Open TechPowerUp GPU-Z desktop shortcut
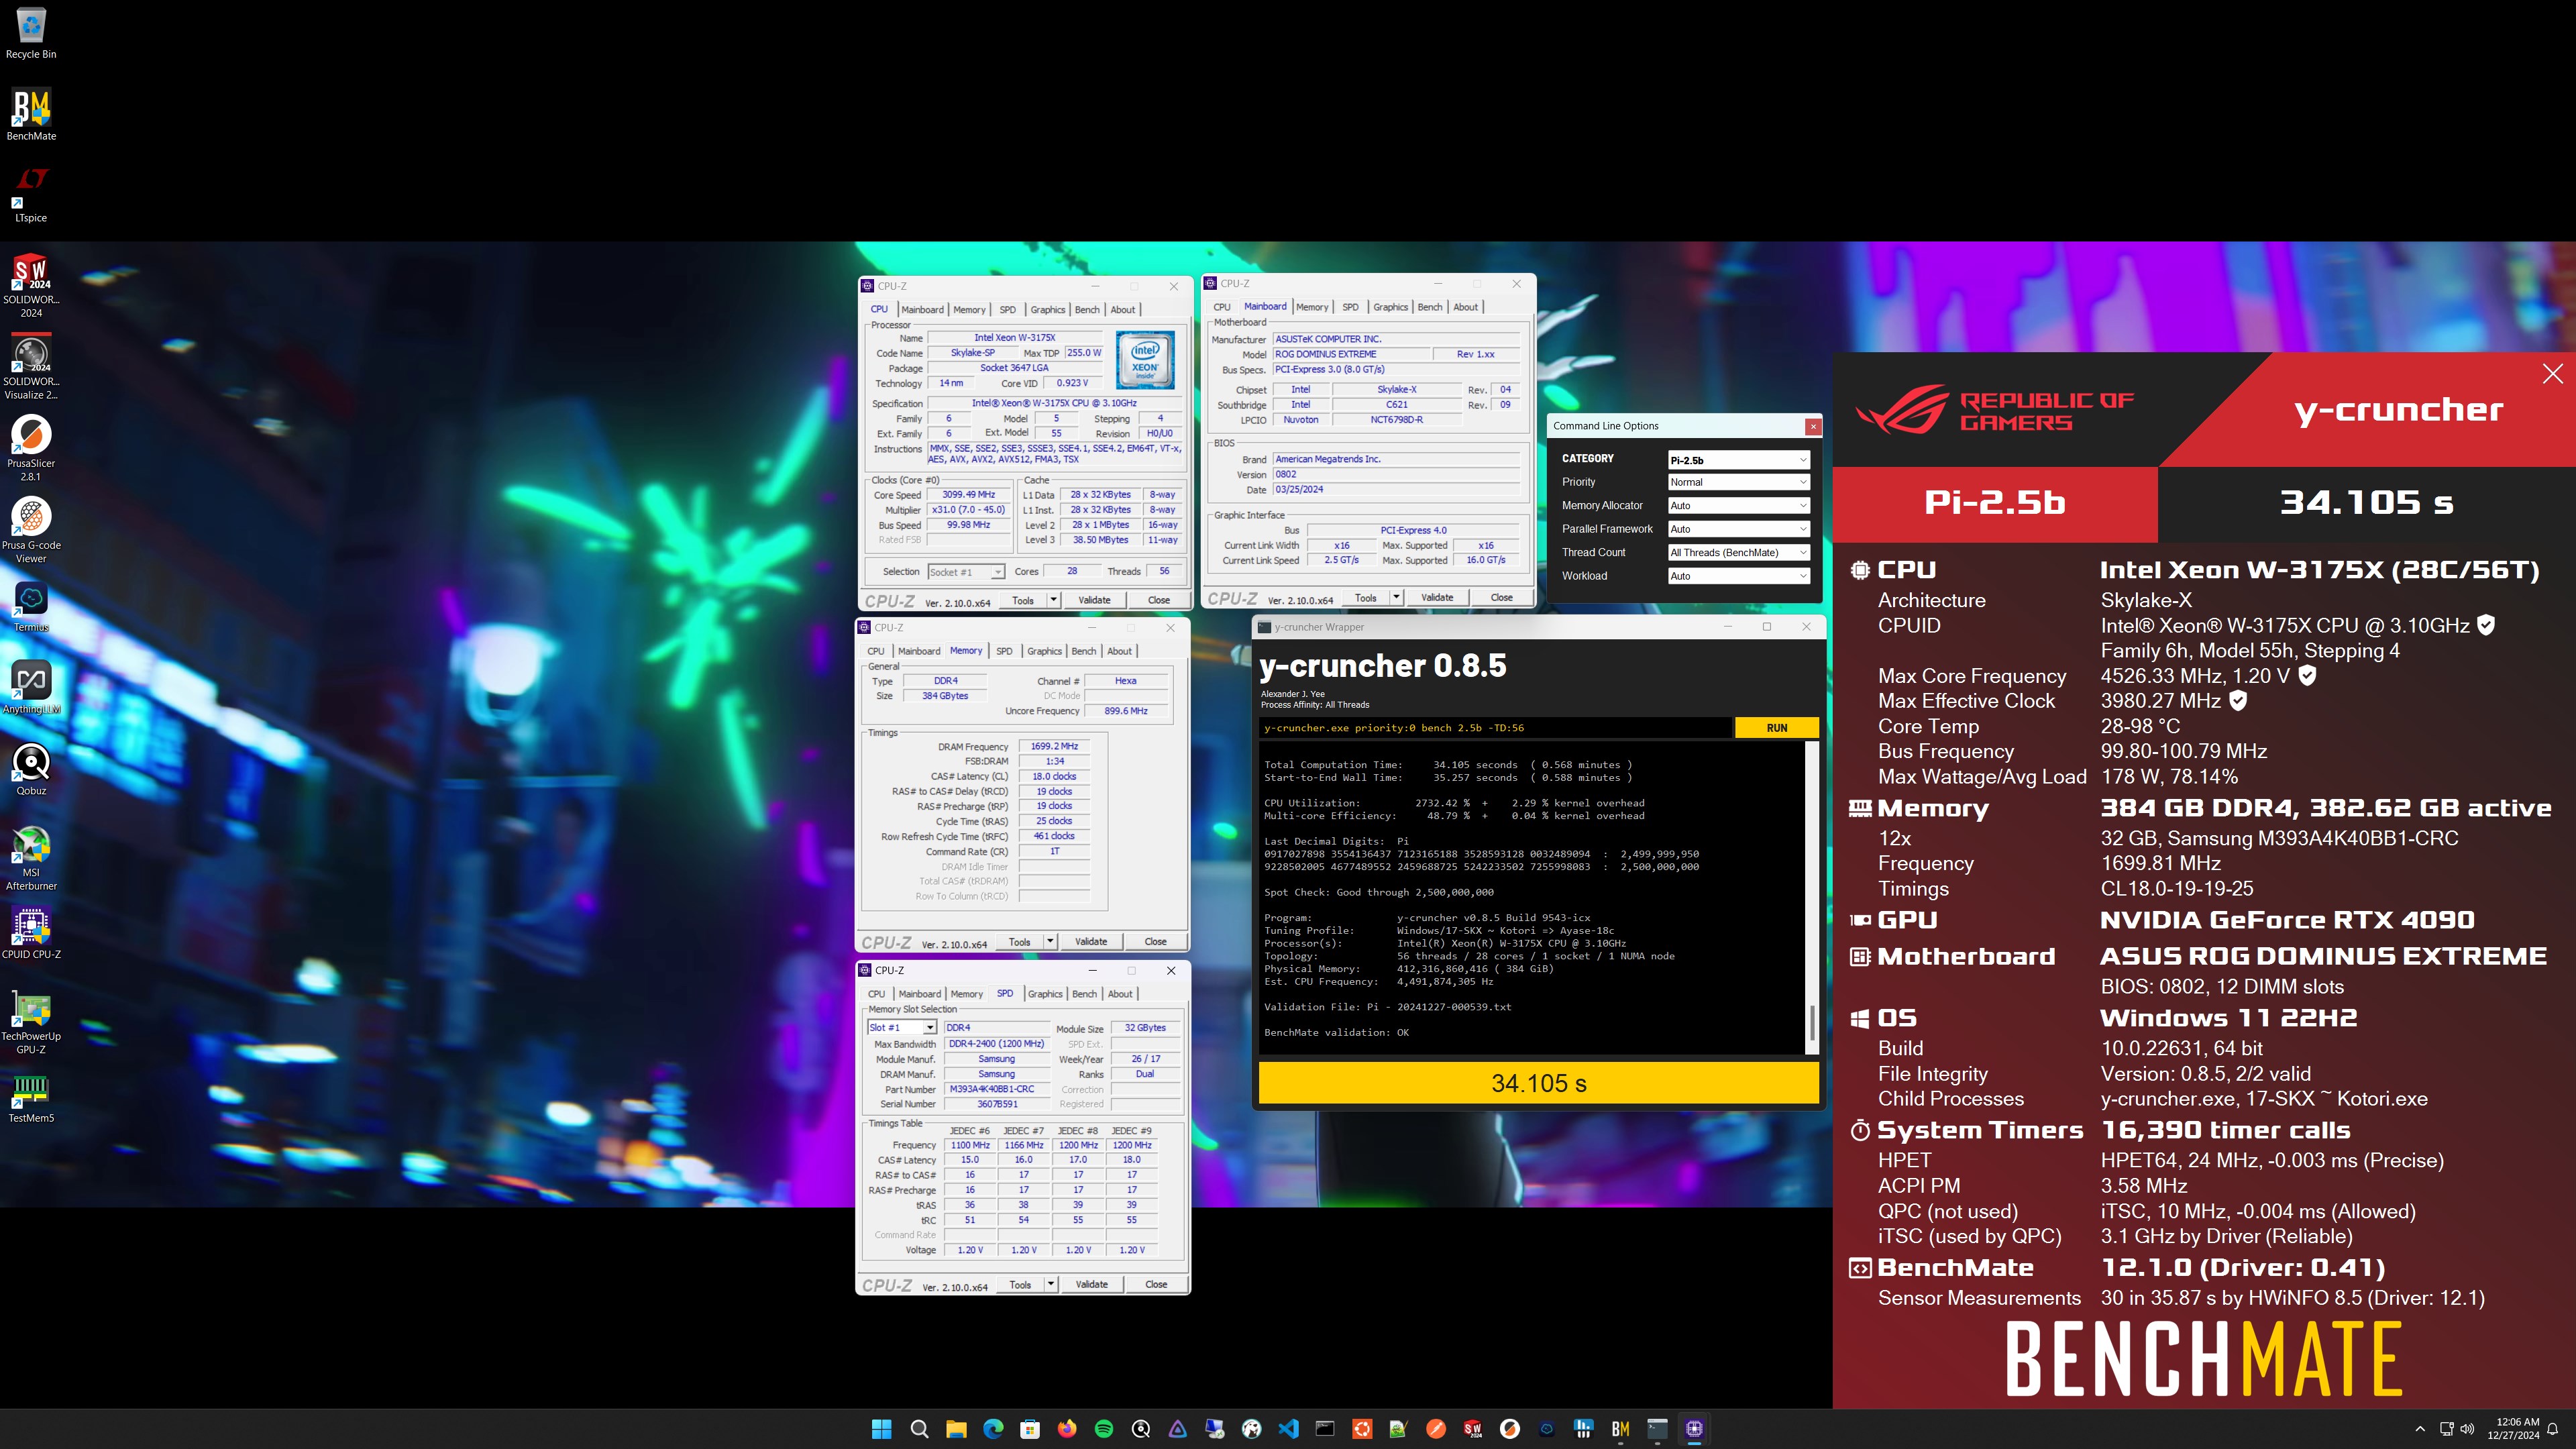2576x1449 pixels. click(x=31, y=1022)
